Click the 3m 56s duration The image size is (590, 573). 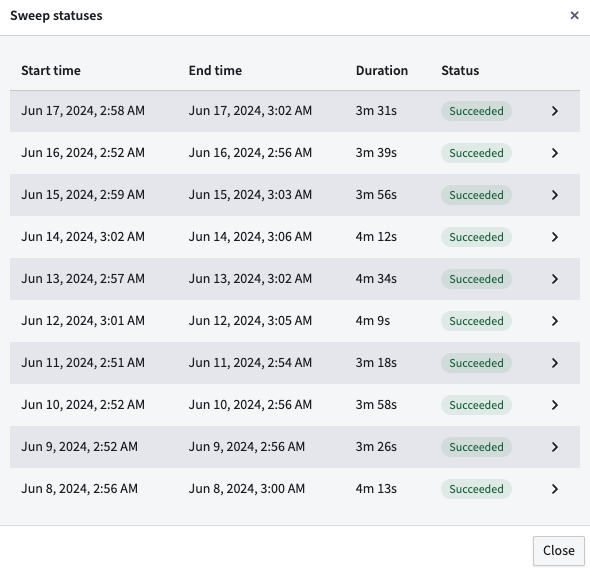coord(376,195)
